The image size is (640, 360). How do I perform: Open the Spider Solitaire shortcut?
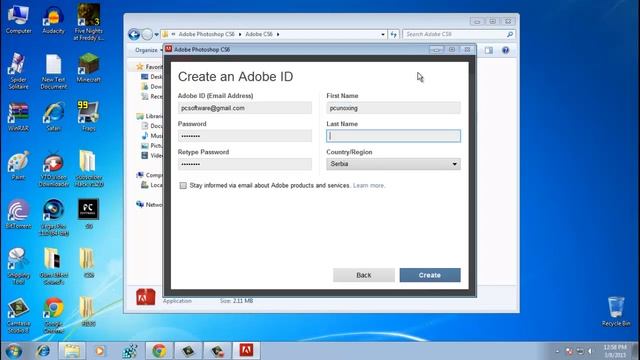(x=18, y=71)
